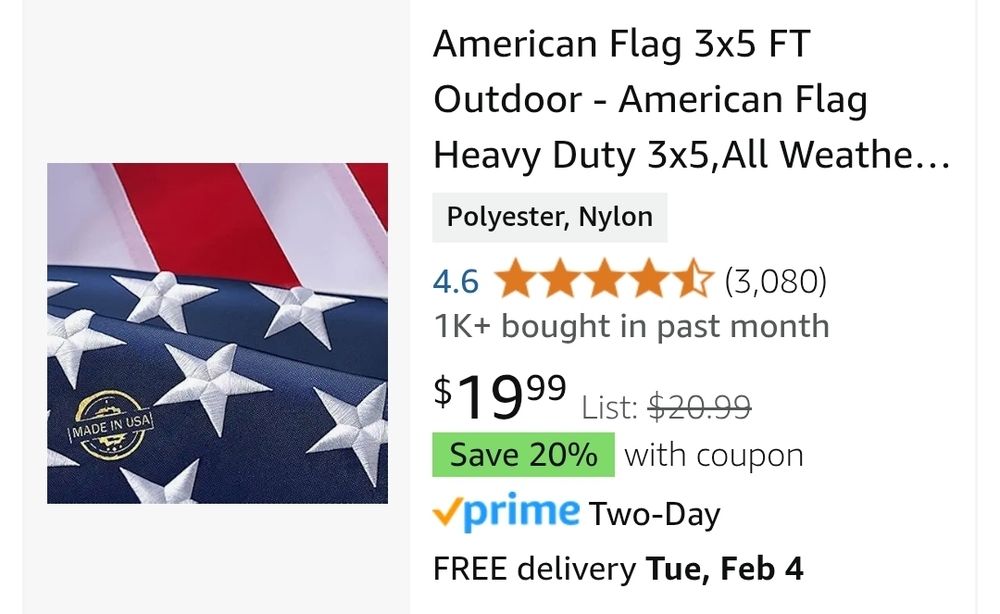Click the second orange rating star
Viewport: 1000px width, 614px height.
(x=560, y=279)
